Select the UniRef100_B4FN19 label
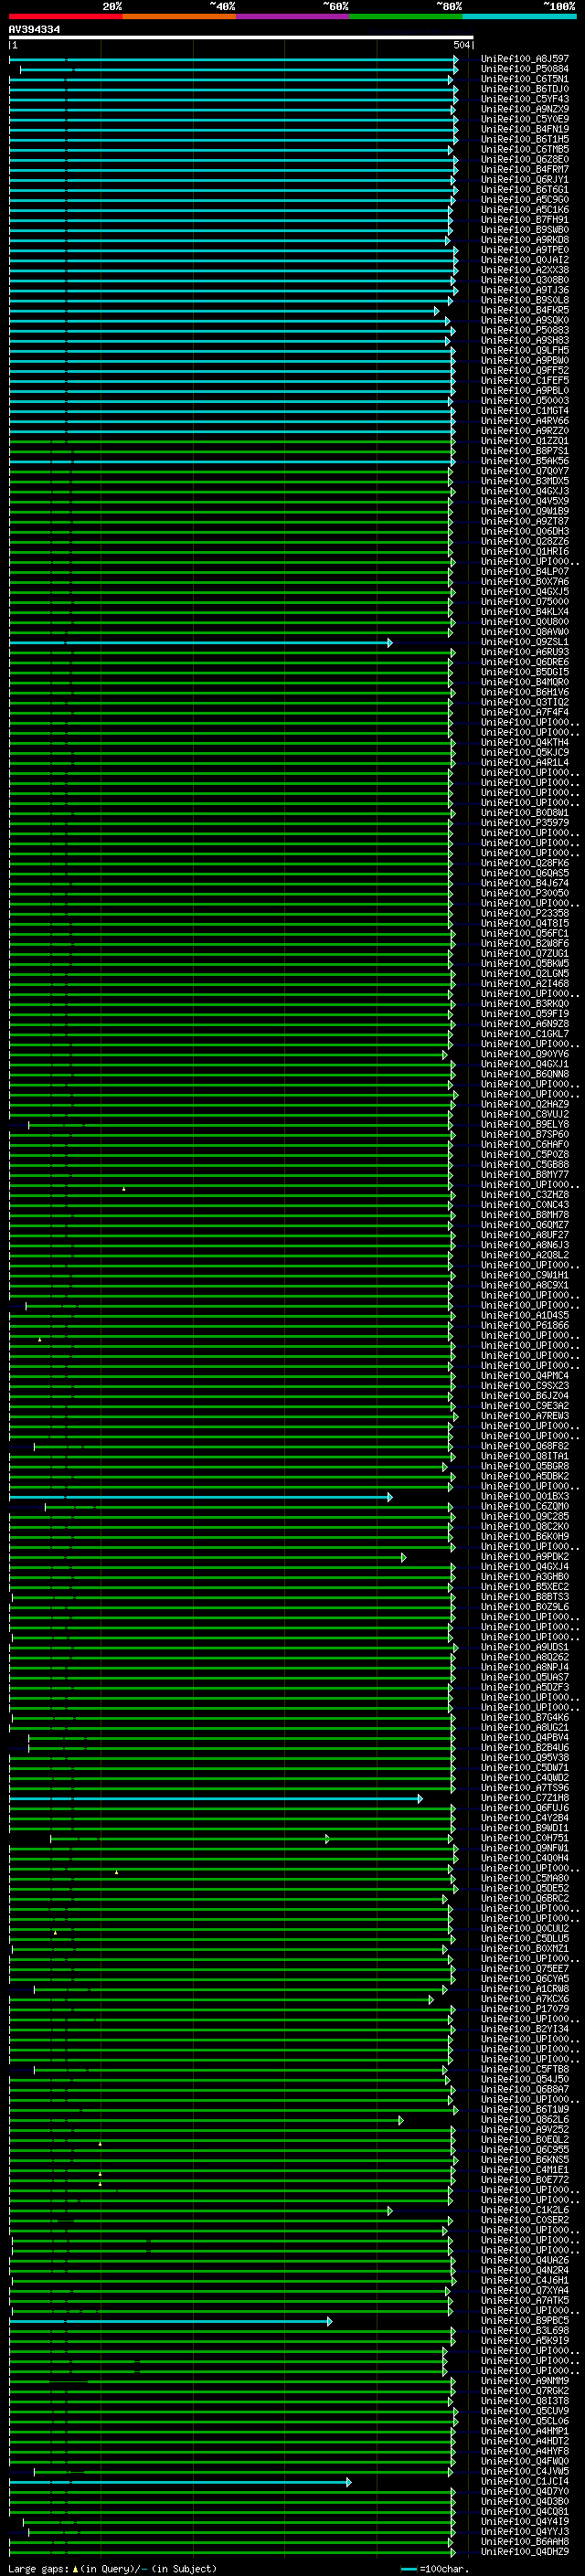The image size is (585, 2576). click(525, 129)
